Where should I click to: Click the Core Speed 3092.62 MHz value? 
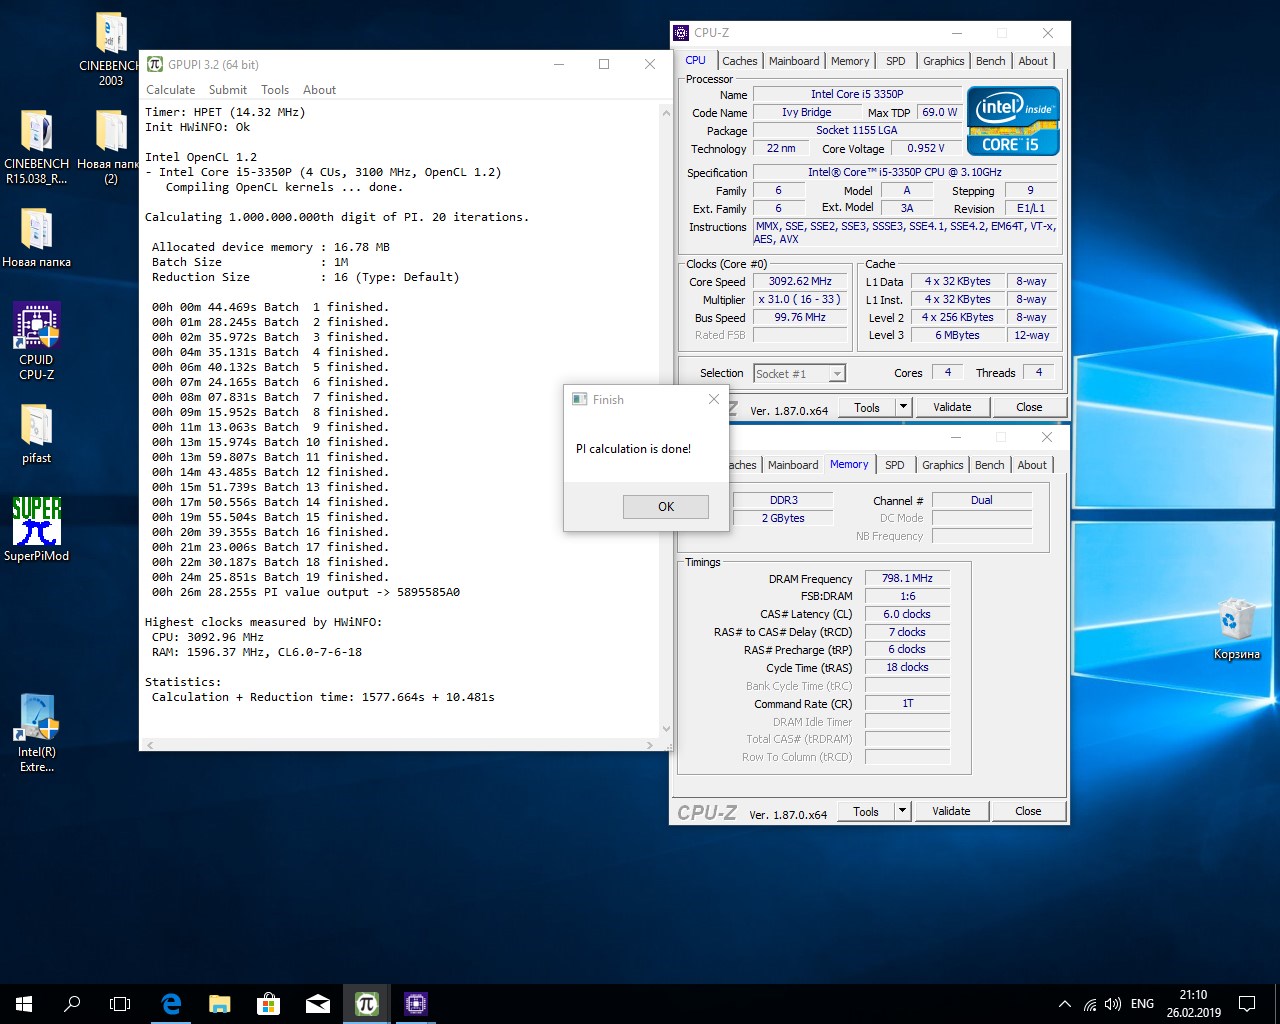coord(800,281)
